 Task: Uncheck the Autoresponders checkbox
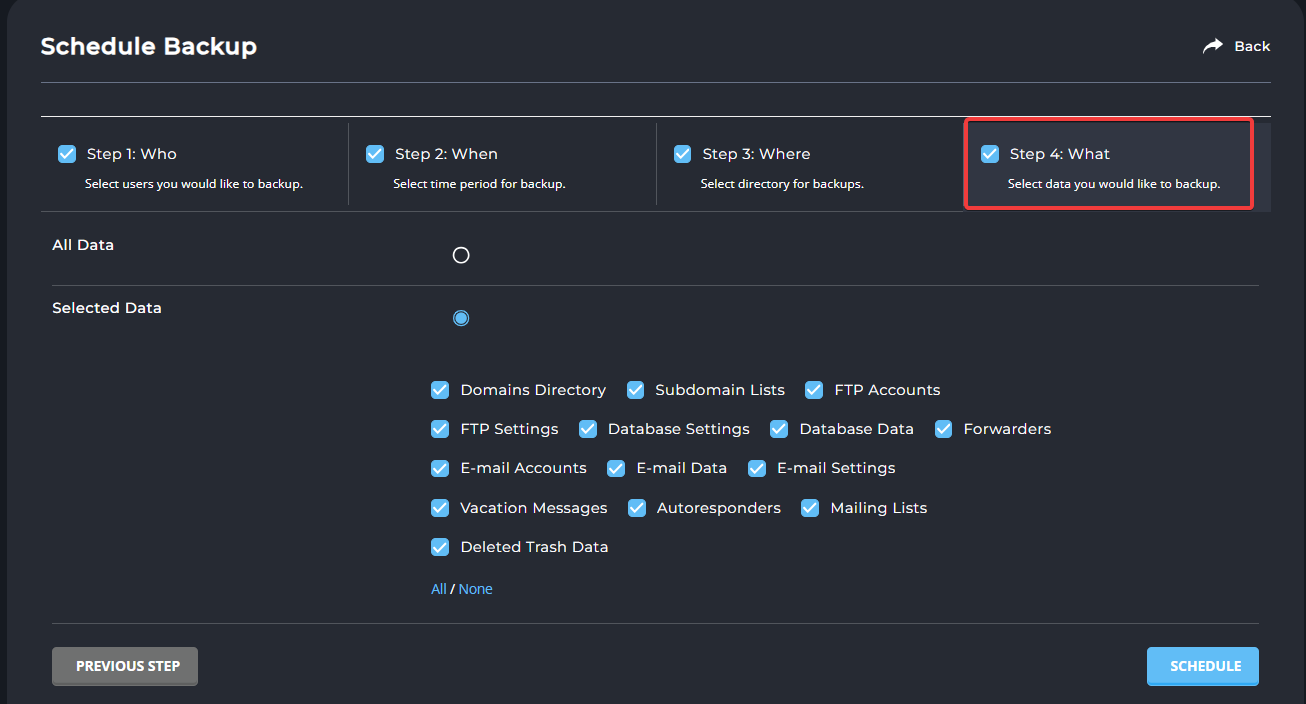(x=636, y=508)
